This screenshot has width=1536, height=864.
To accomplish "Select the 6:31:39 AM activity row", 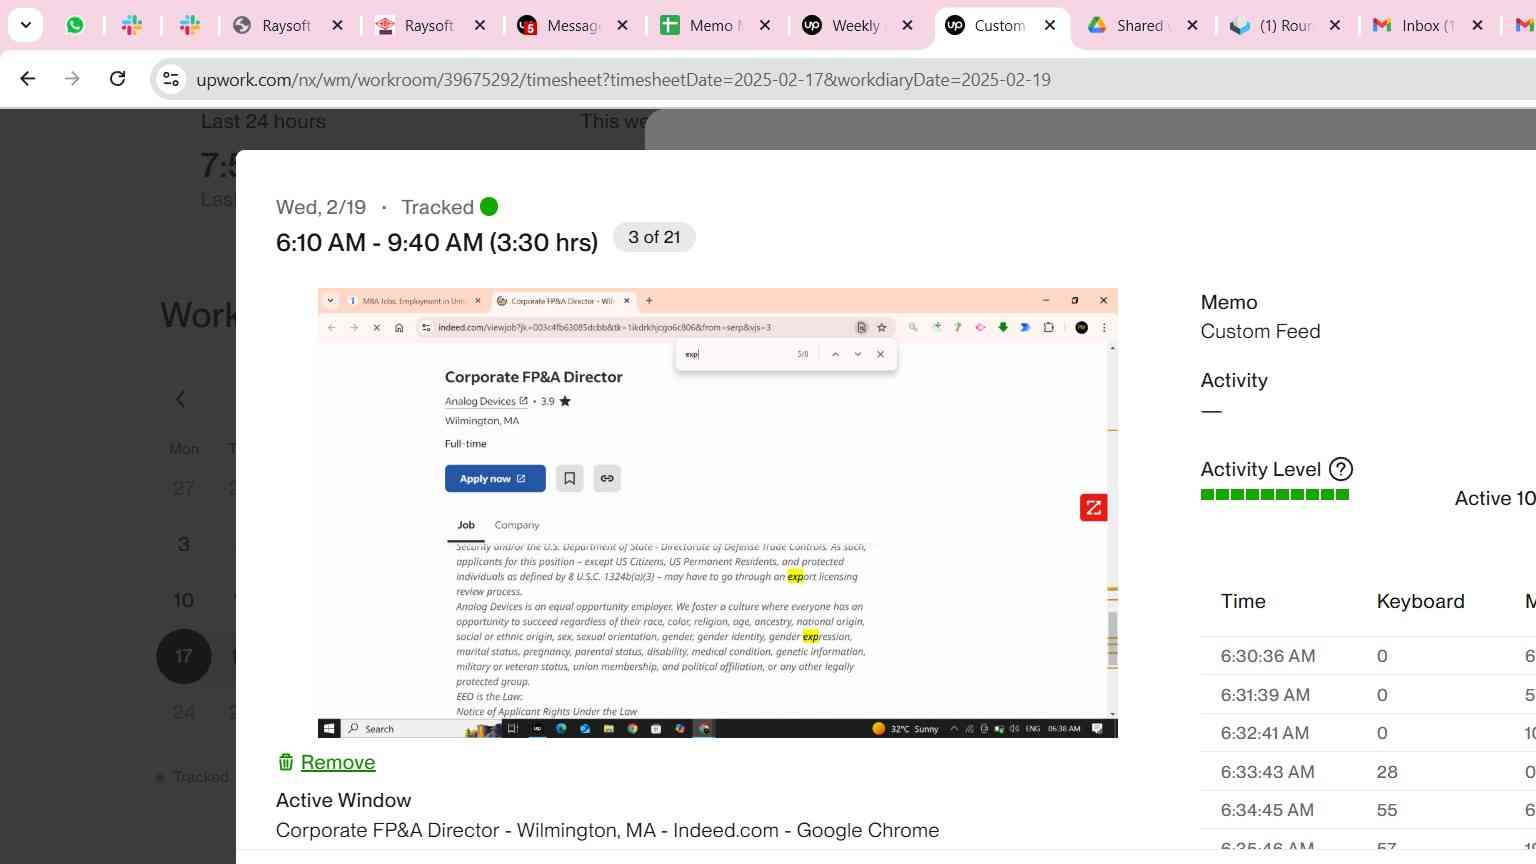I will (1368, 695).
